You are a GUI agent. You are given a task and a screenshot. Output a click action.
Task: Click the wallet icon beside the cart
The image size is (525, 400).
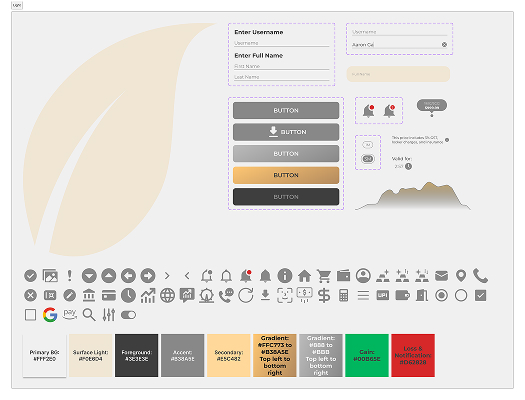coord(344,276)
